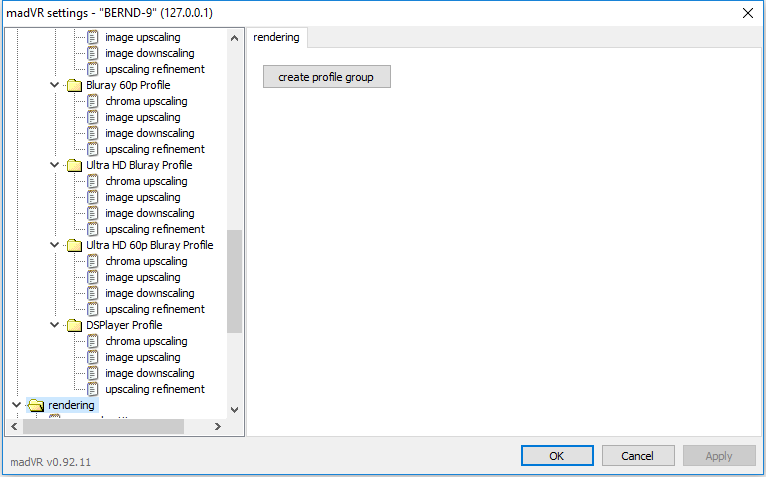Click page icon of upscaling refinement under Ultra HD 60p Bluray Profile

tap(92, 309)
